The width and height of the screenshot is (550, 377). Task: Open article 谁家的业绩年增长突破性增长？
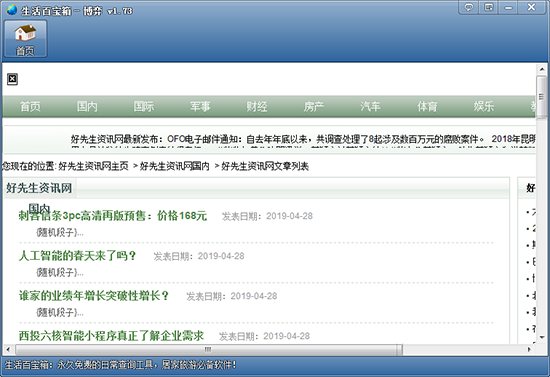[94, 296]
